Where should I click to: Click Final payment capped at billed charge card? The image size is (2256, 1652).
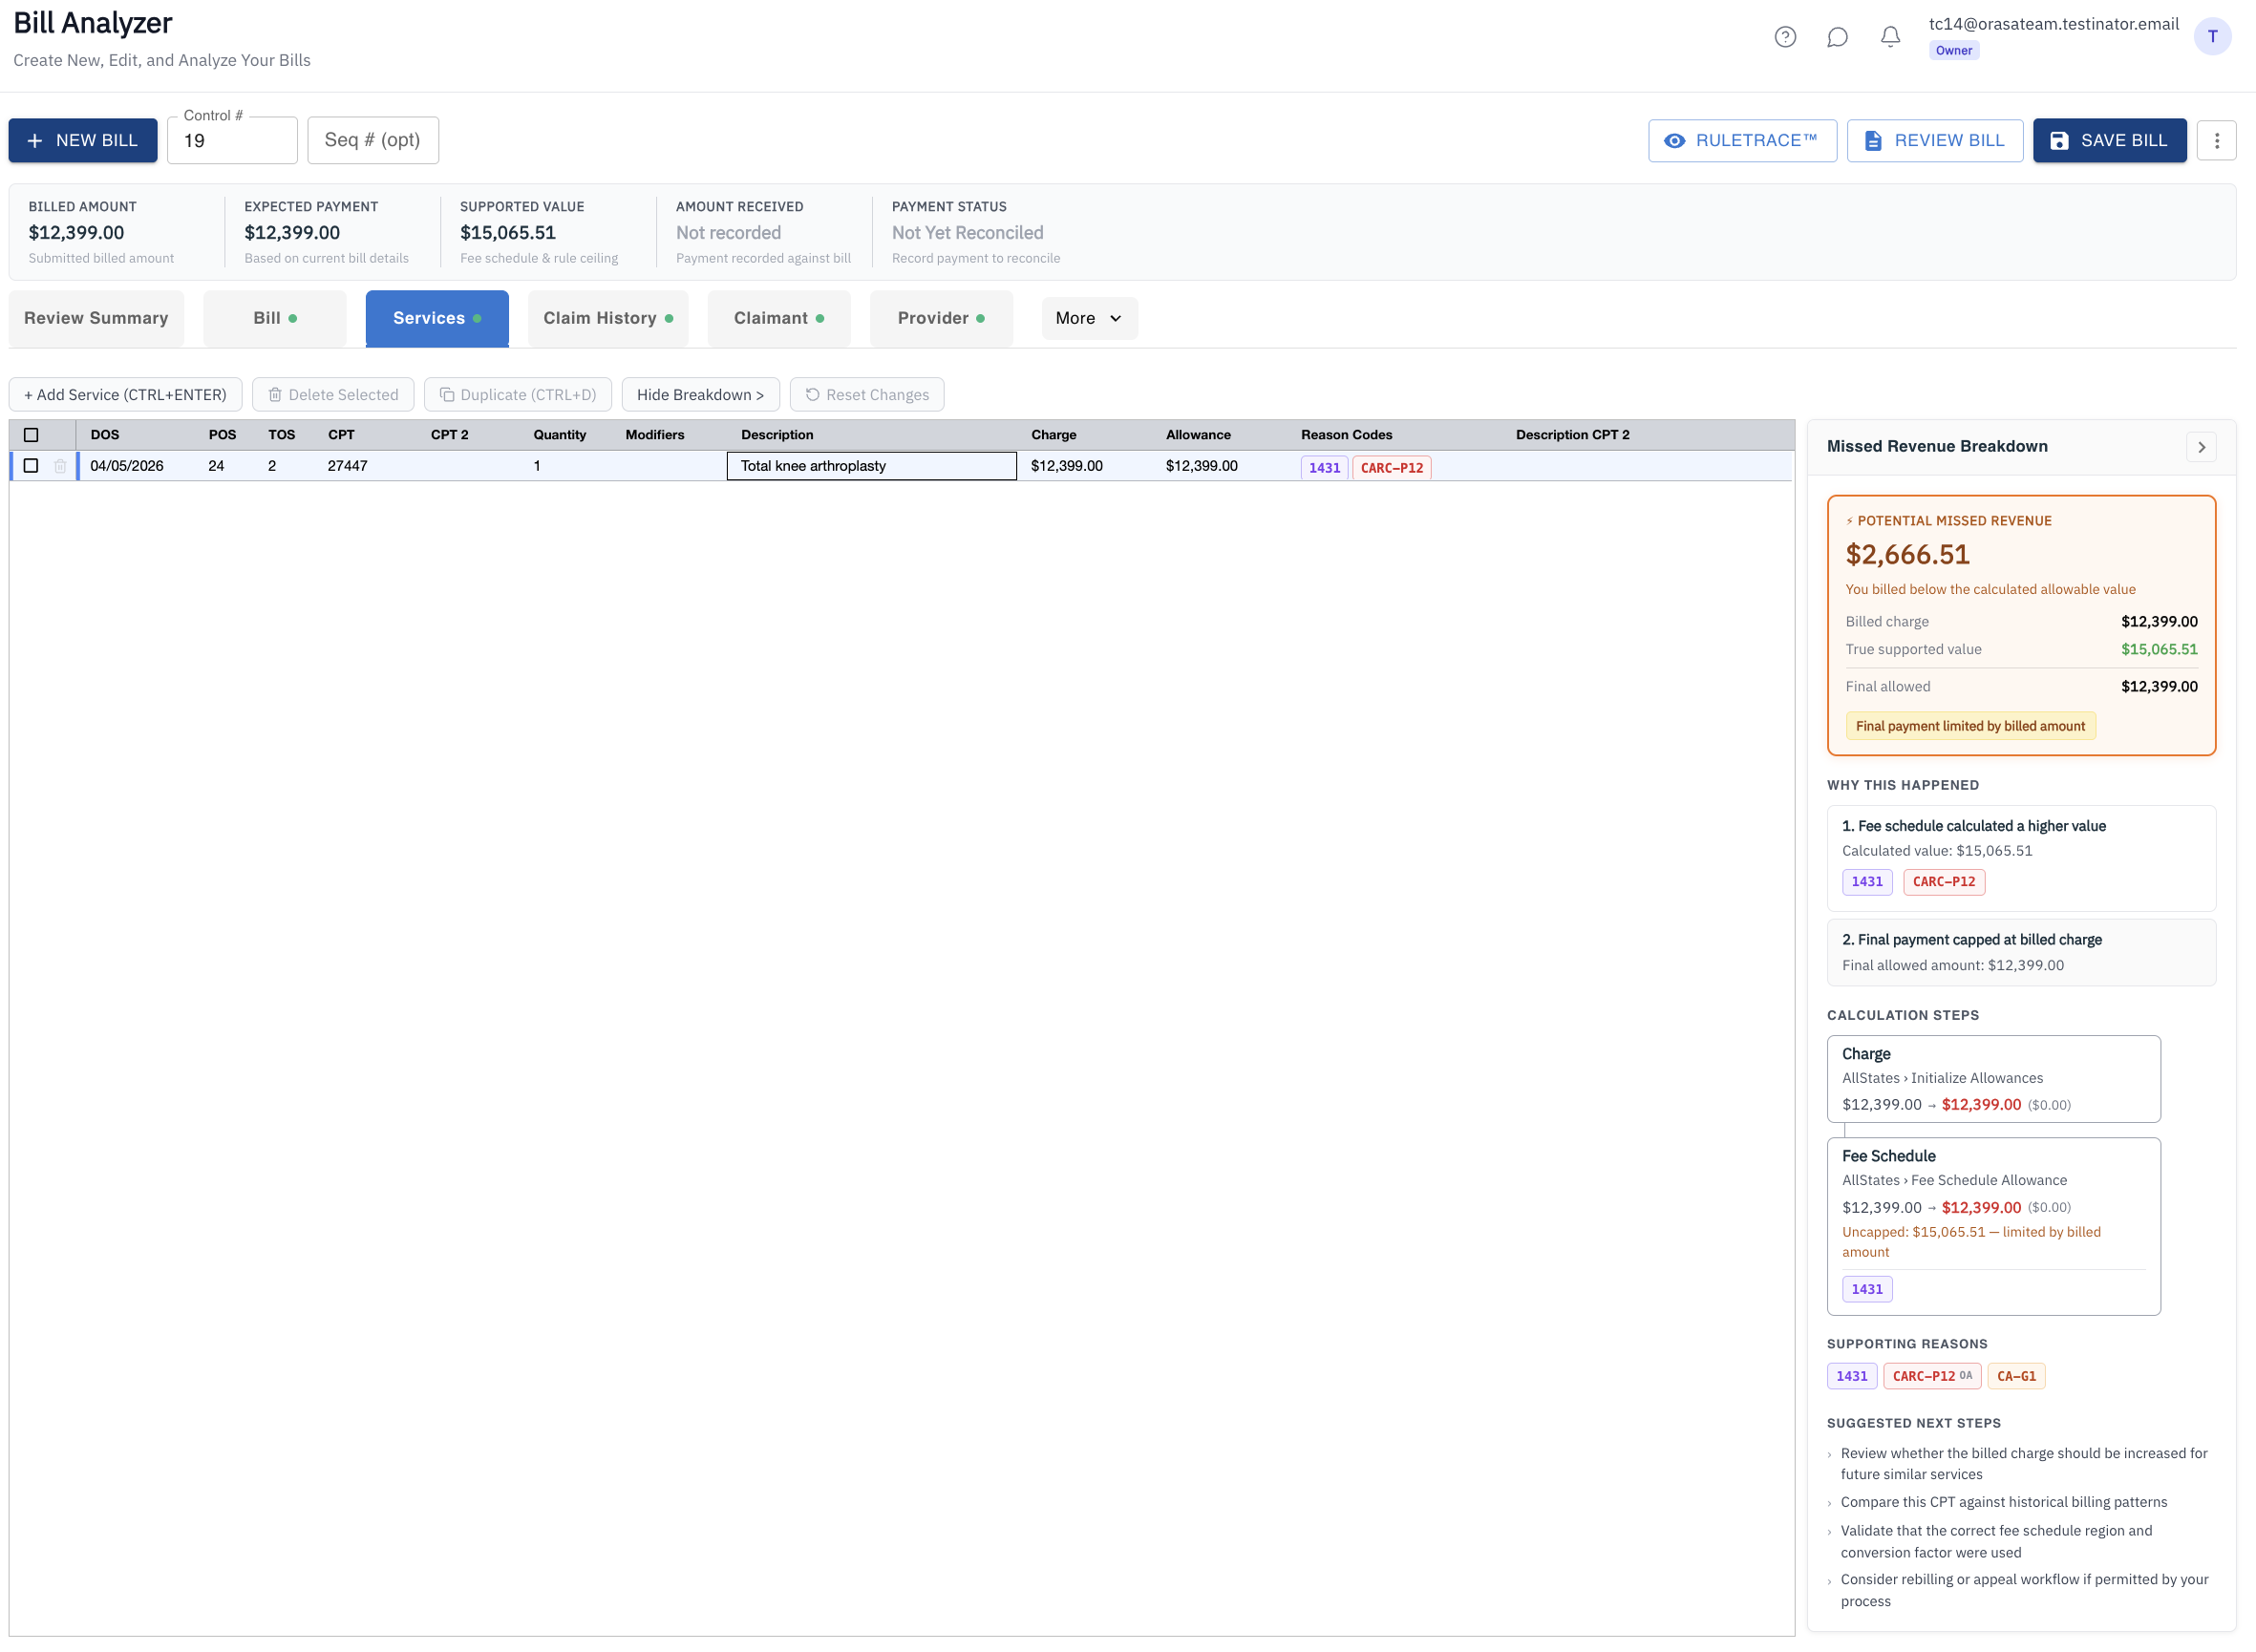click(2021, 953)
